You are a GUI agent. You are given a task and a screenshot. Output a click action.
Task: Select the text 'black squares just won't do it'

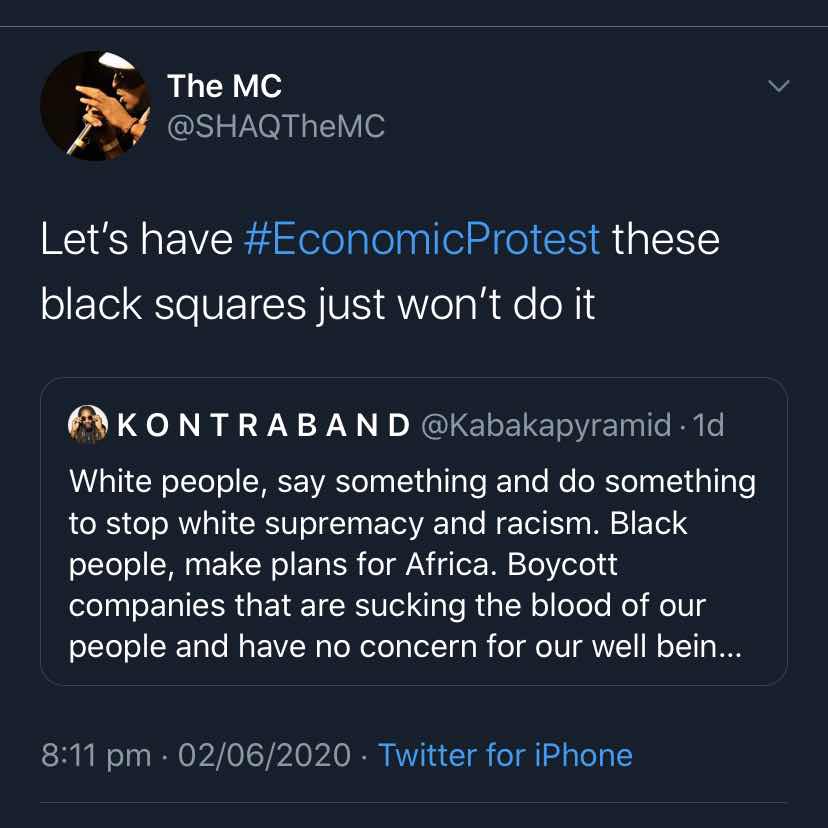point(318,305)
